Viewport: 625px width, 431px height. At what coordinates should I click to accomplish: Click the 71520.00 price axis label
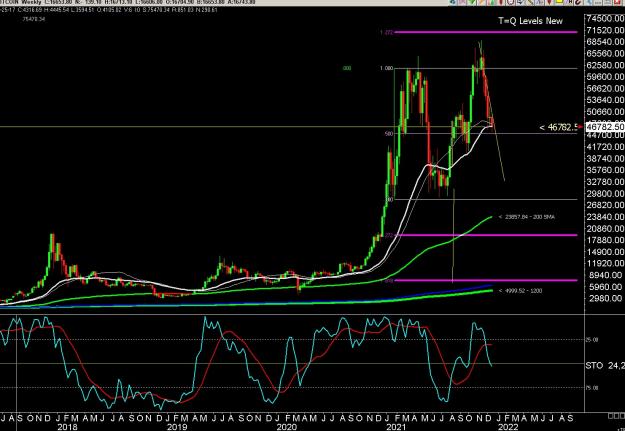coord(605,30)
